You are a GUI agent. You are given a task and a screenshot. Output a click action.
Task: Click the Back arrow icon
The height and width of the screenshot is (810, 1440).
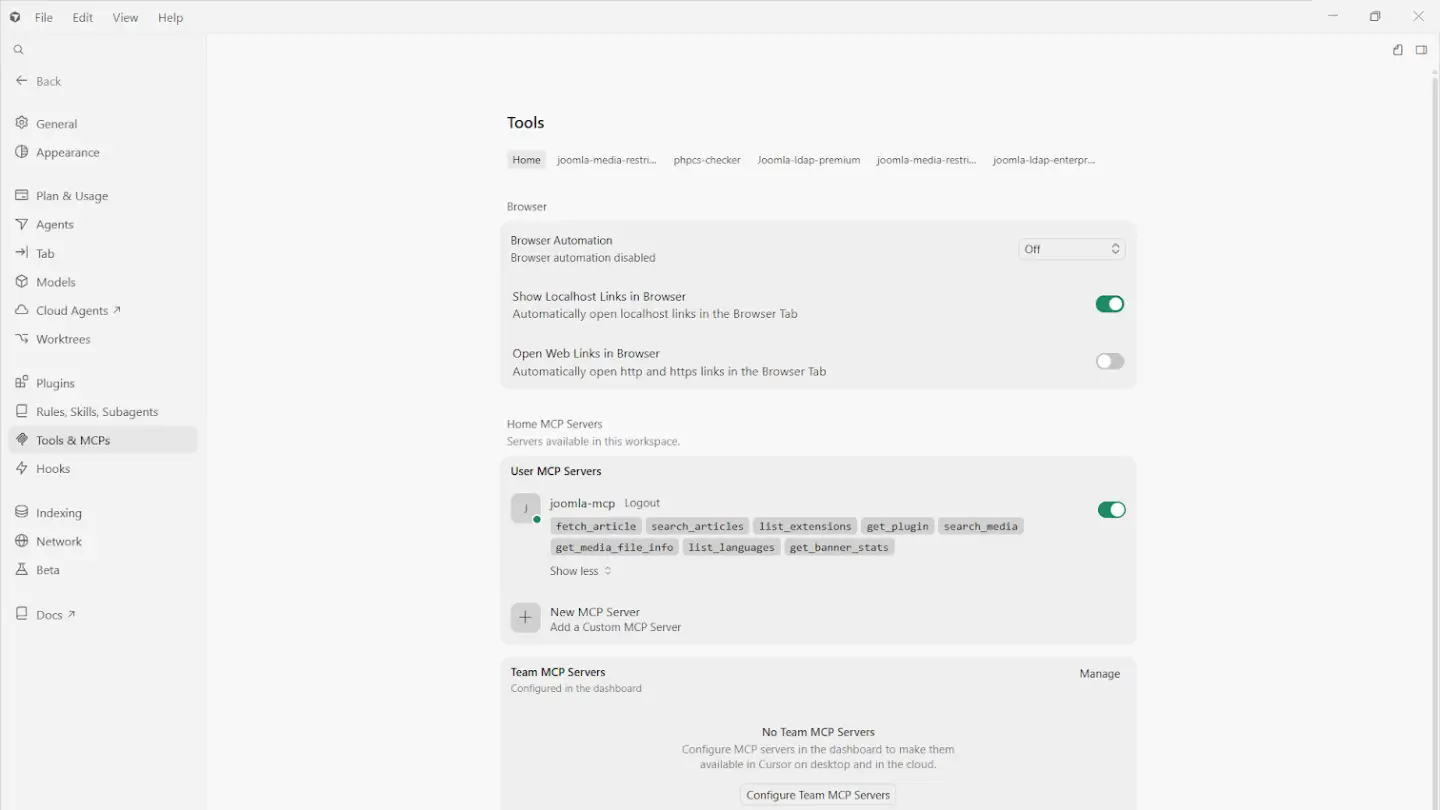click(x=21, y=80)
